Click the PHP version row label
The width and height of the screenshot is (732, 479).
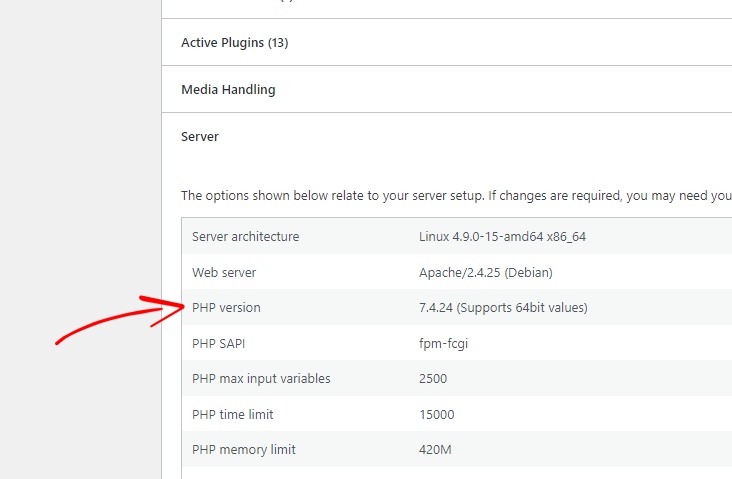coord(226,308)
